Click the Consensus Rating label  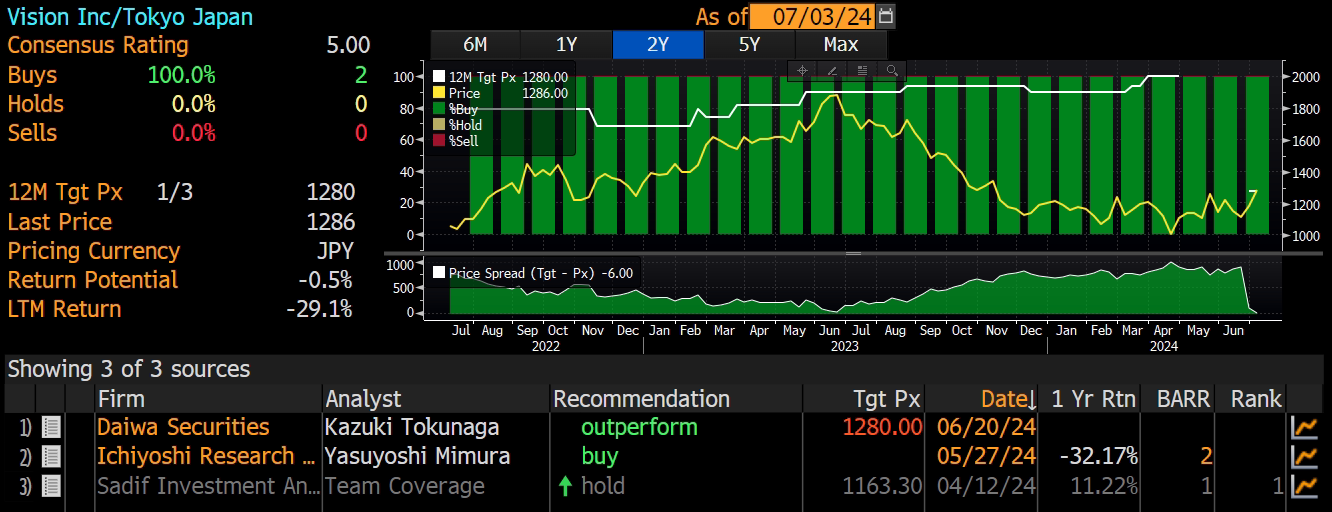click(x=98, y=45)
